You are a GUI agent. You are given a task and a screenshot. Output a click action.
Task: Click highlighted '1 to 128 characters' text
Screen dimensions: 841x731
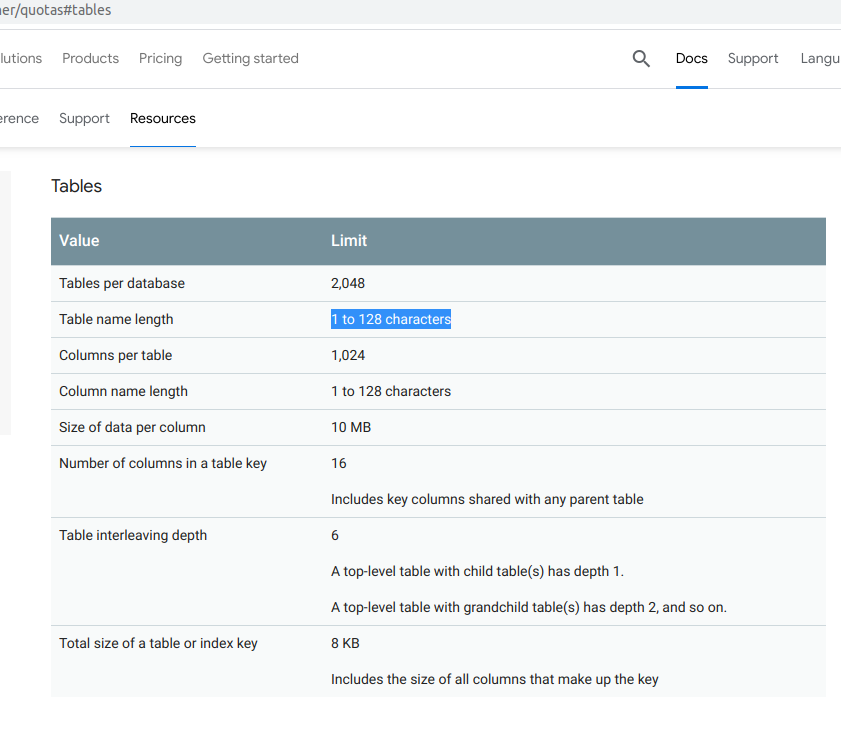click(x=390, y=320)
